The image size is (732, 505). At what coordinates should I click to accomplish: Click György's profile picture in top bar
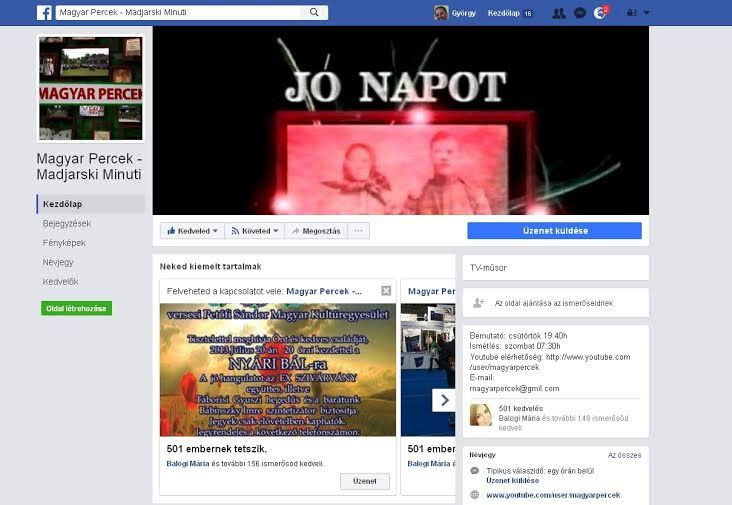tap(441, 13)
